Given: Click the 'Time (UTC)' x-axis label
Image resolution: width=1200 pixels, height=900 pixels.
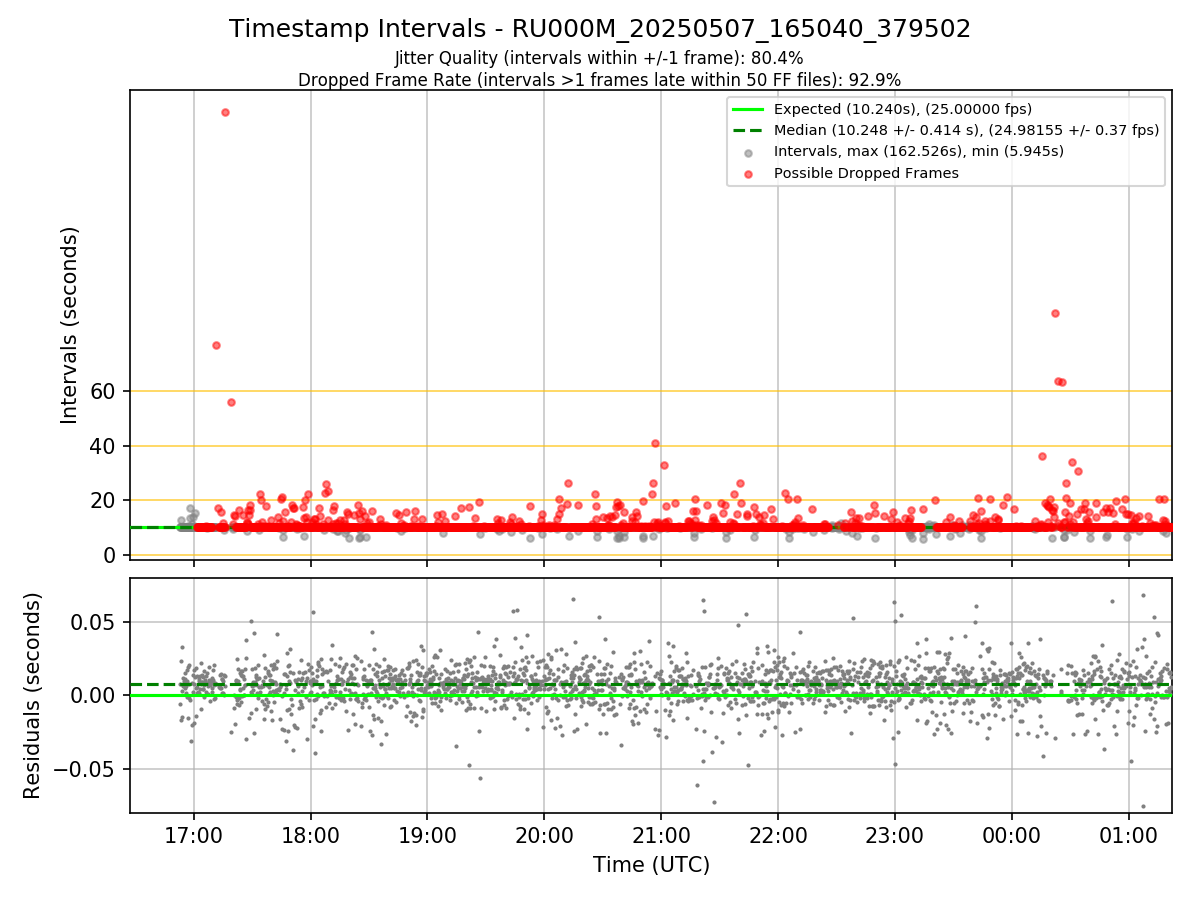Looking at the screenshot, I should pos(651,865).
